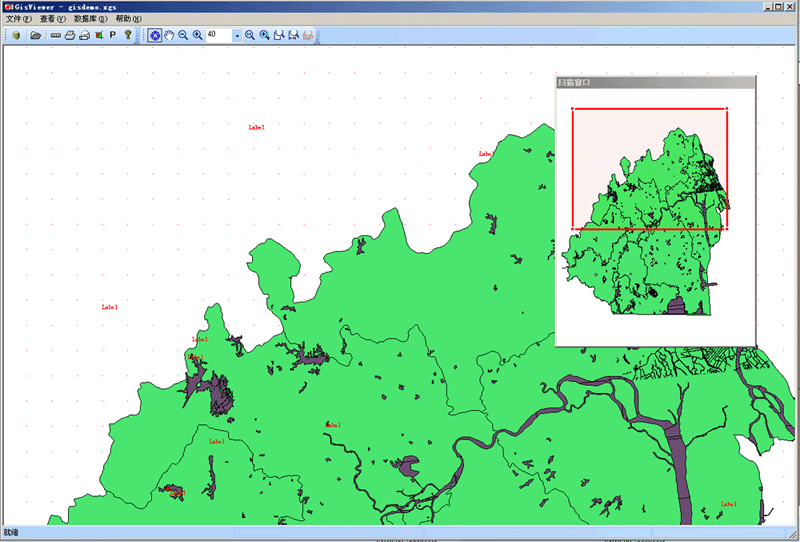This screenshot has height=542, width=800.
Task: Click the zoom out magnifier beside hand tool
Action: coord(183,35)
